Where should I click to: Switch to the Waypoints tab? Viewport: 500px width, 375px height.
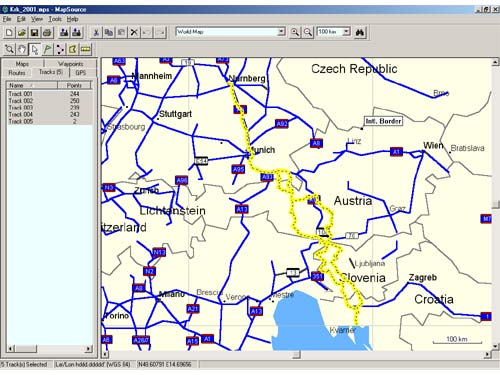(x=71, y=64)
